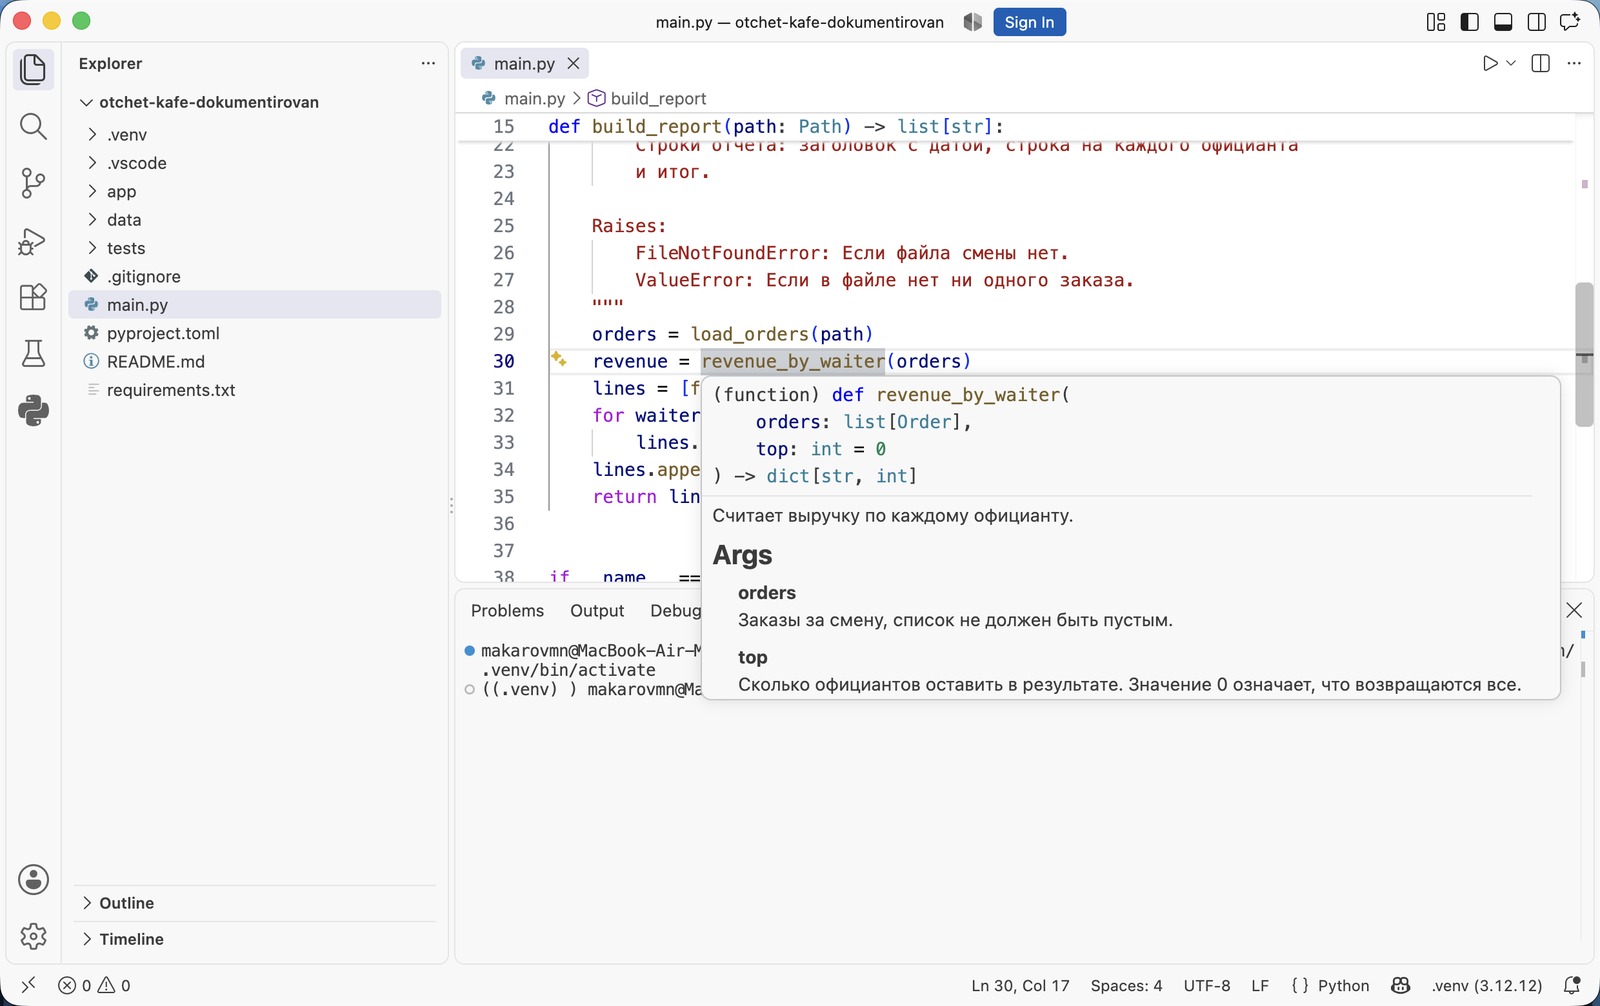Open the Python view in activity bar
This screenshot has height=1006, width=1600.
click(x=33, y=410)
